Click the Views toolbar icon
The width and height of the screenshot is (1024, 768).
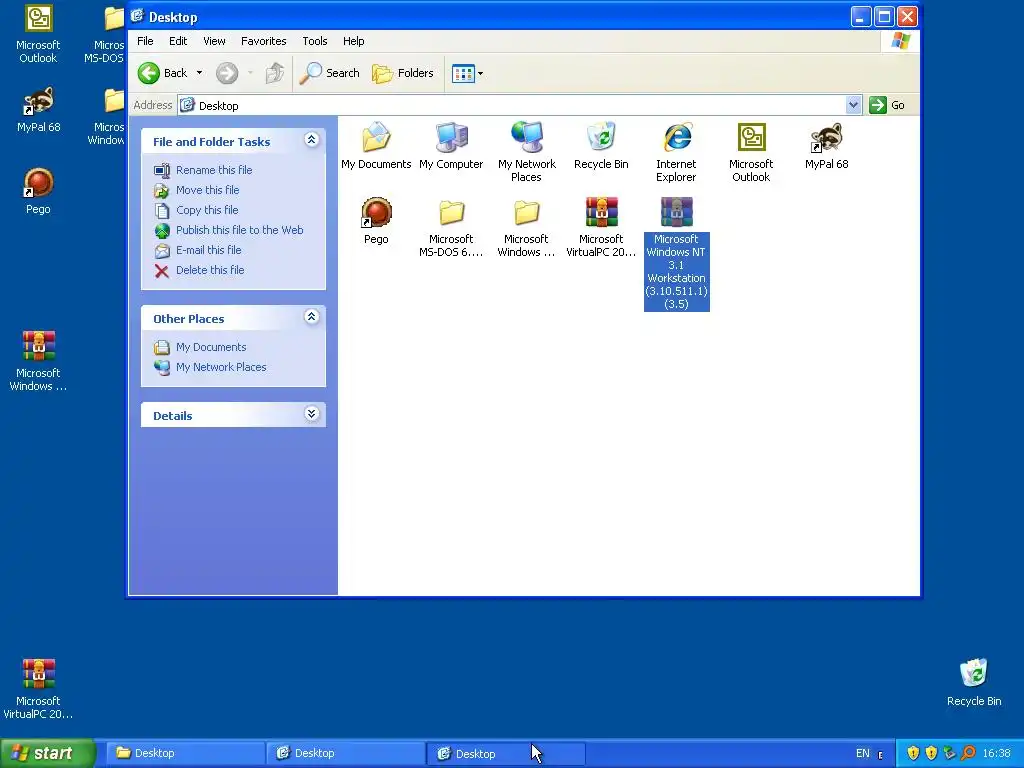coord(463,73)
